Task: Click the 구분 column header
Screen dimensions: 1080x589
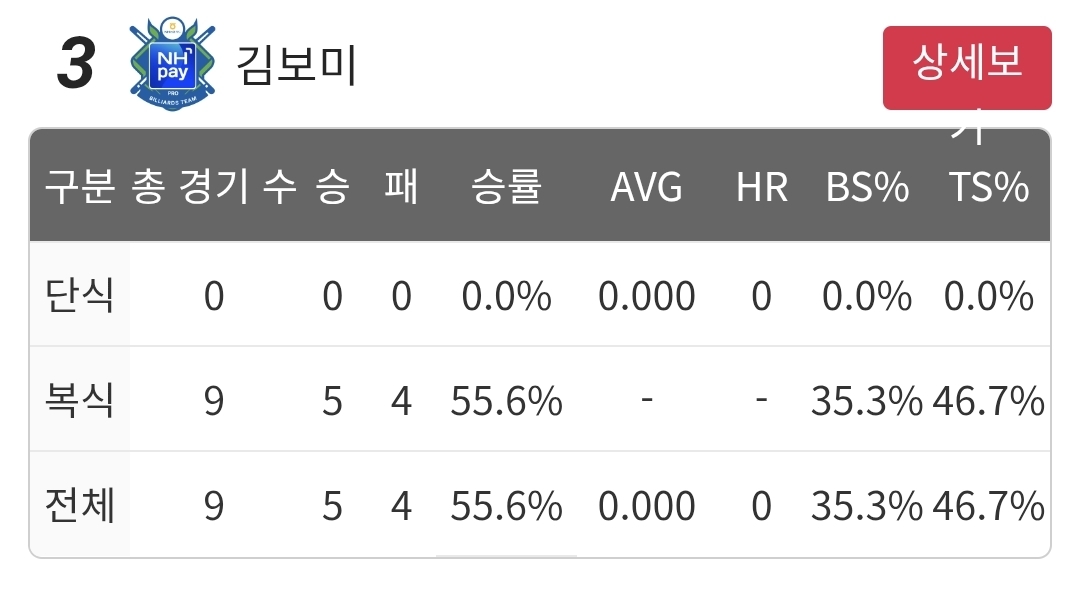Action: 80,187
